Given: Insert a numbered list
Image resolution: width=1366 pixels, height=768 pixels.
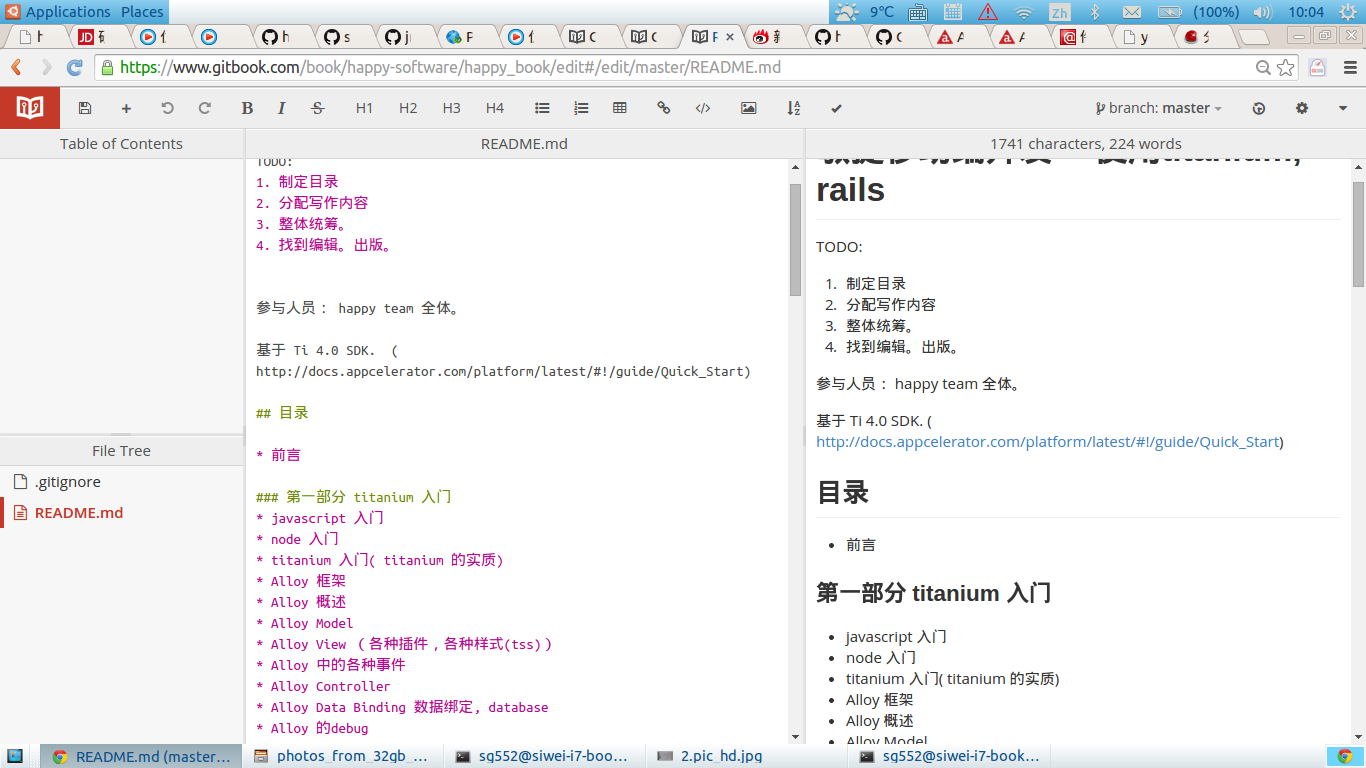Looking at the screenshot, I should 581,108.
